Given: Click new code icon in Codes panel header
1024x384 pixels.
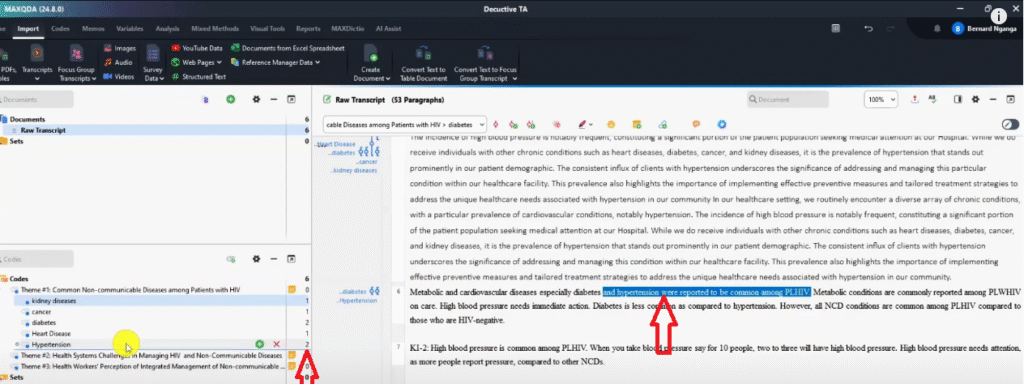Looking at the screenshot, I should pos(231,259).
